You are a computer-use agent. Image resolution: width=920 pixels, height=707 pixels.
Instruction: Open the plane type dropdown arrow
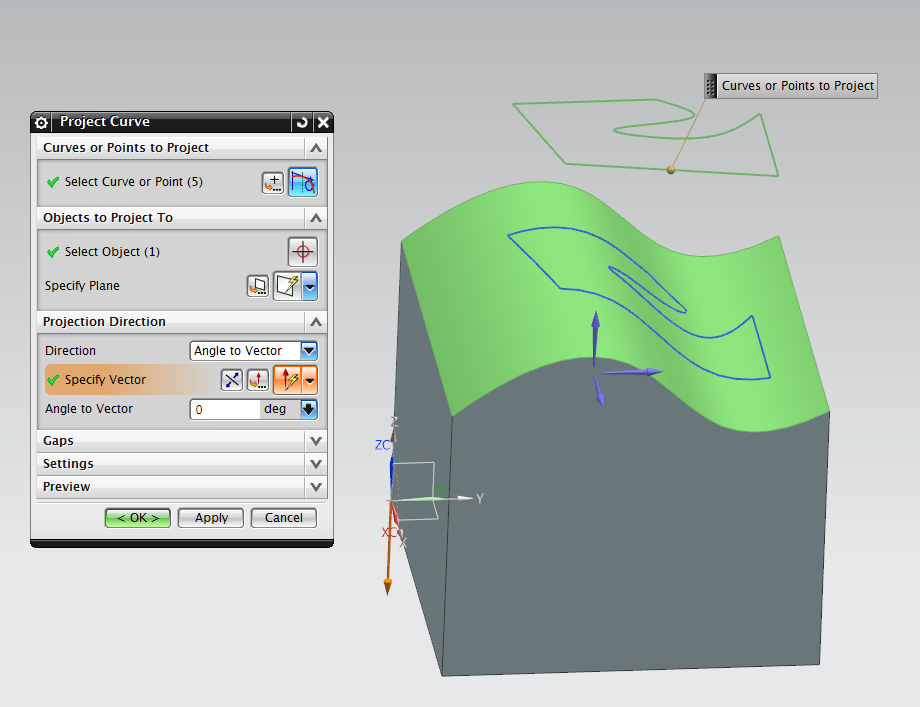[310, 286]
